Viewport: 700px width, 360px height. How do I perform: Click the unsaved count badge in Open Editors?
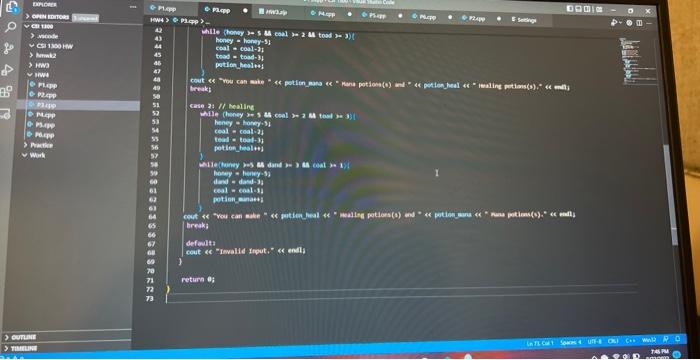point(85,18)
